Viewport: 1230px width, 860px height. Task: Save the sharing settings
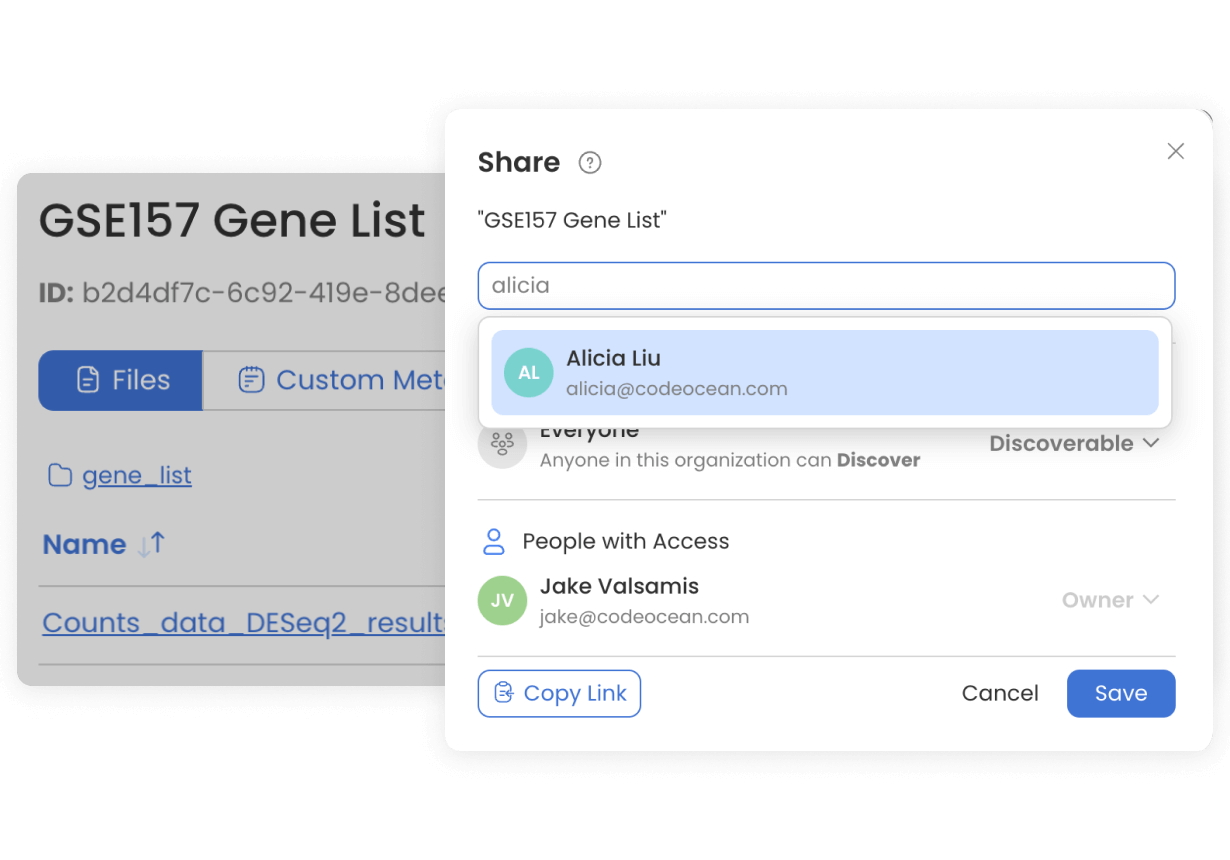tap(1120, 693)
